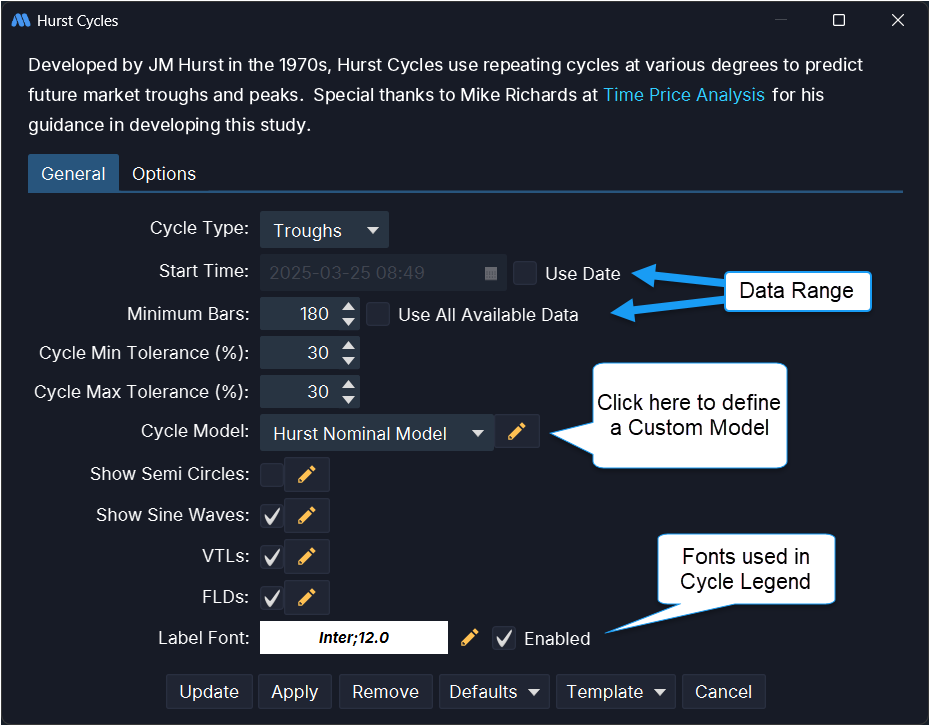Increase Minimum Bars with up arrow
The height and width of the screenshot is (726, 930).
[348, 307]
